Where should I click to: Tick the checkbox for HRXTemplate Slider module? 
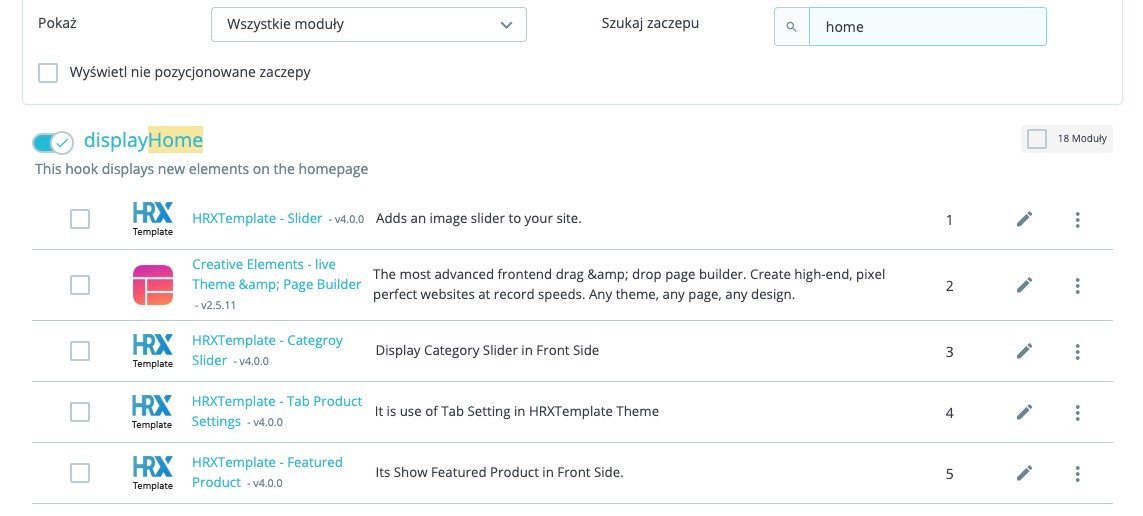tap(80, 219)
